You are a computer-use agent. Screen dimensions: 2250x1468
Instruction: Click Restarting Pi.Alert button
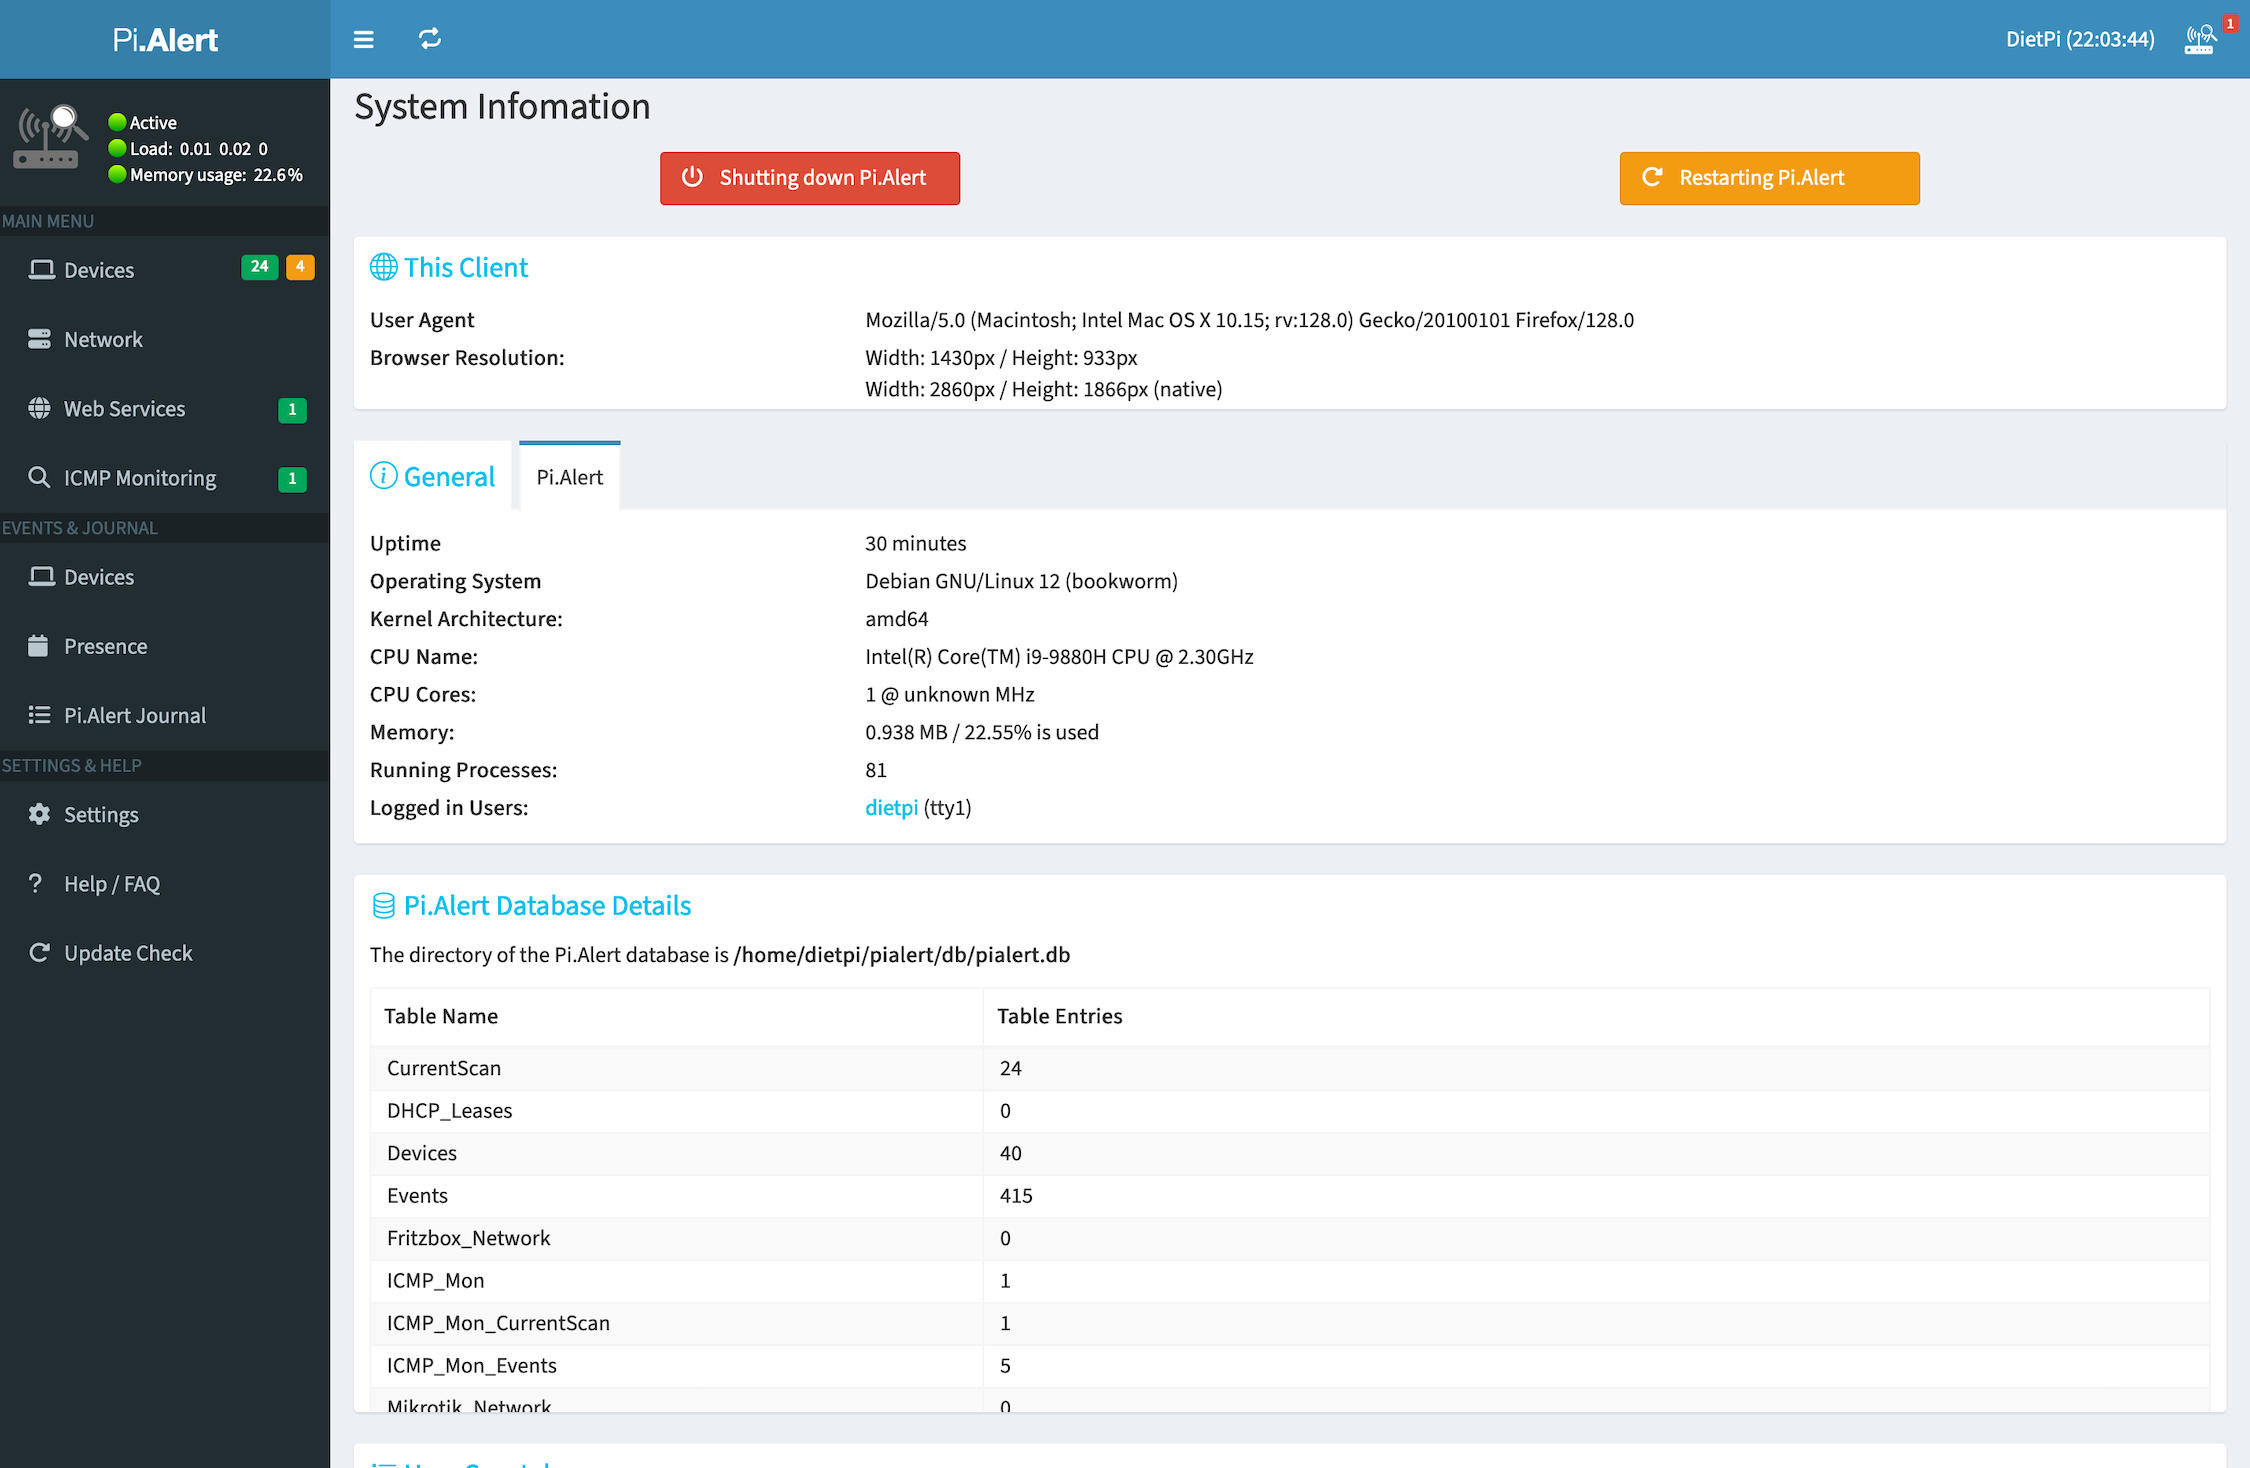tap(1768, 177)
